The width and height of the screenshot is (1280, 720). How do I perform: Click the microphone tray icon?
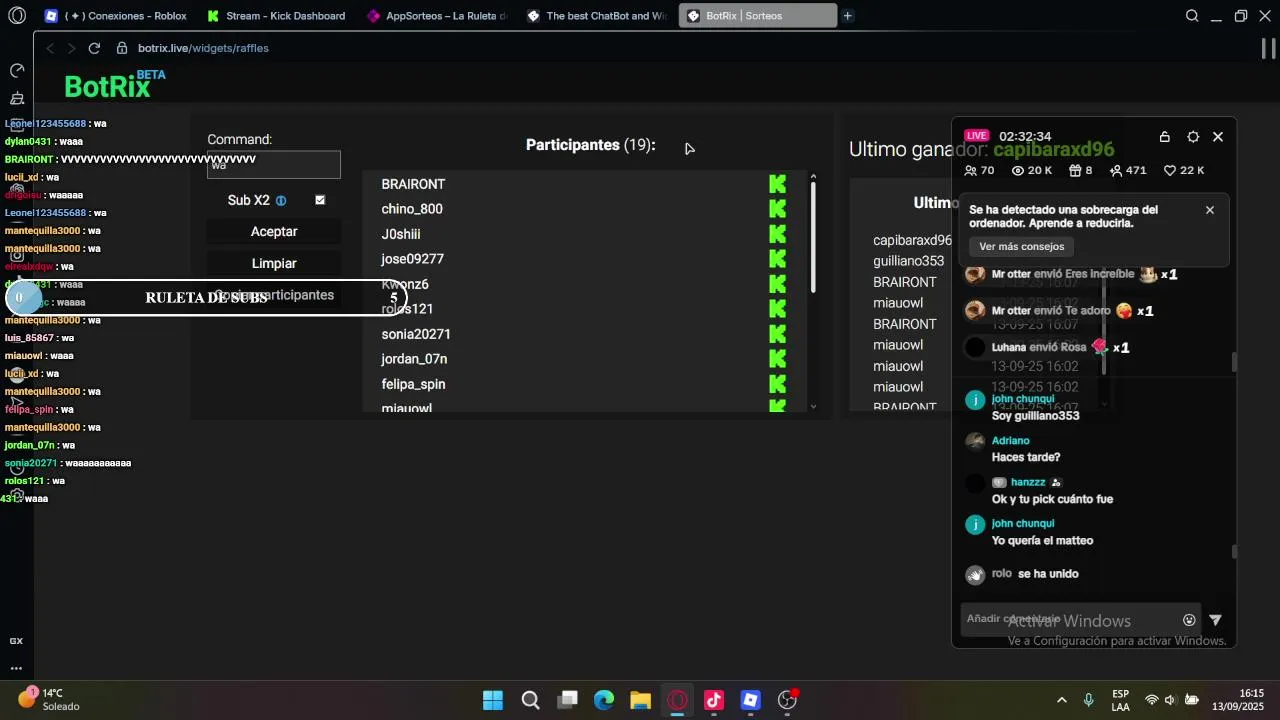click(1089, 700)
